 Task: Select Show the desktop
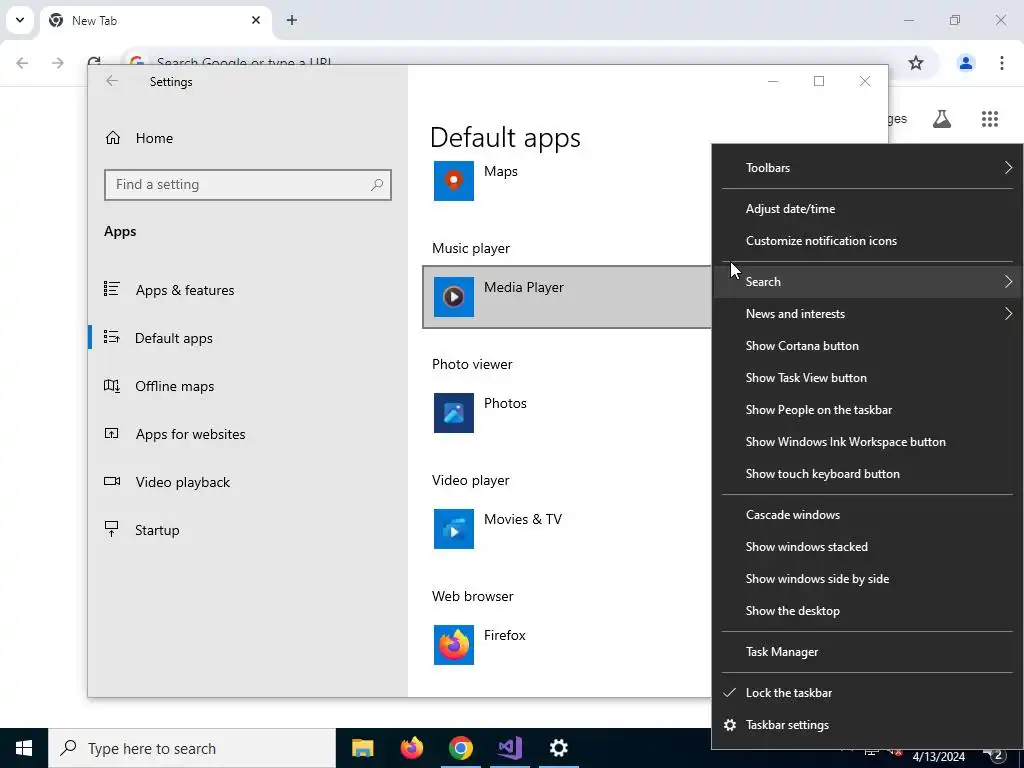(867, 611)
